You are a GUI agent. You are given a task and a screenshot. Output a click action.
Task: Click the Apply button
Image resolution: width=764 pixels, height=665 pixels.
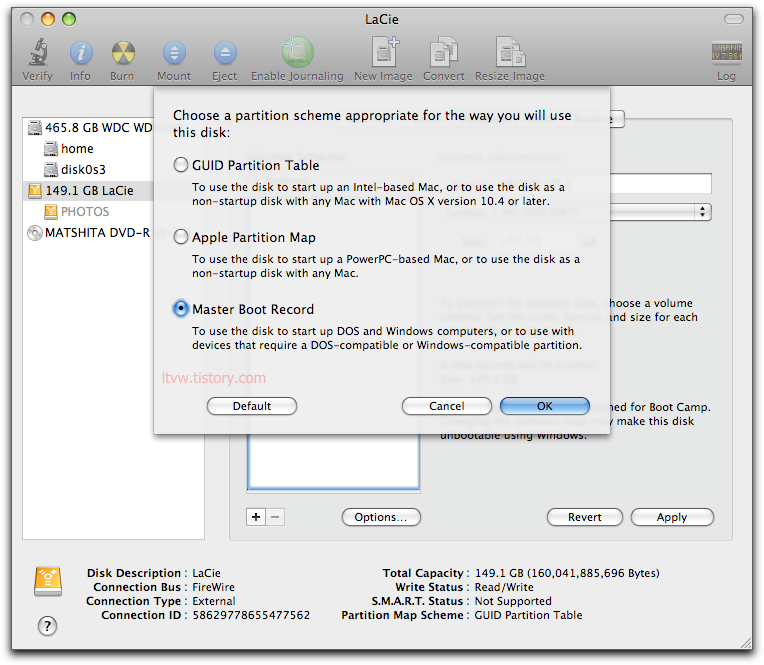point(672,517)
